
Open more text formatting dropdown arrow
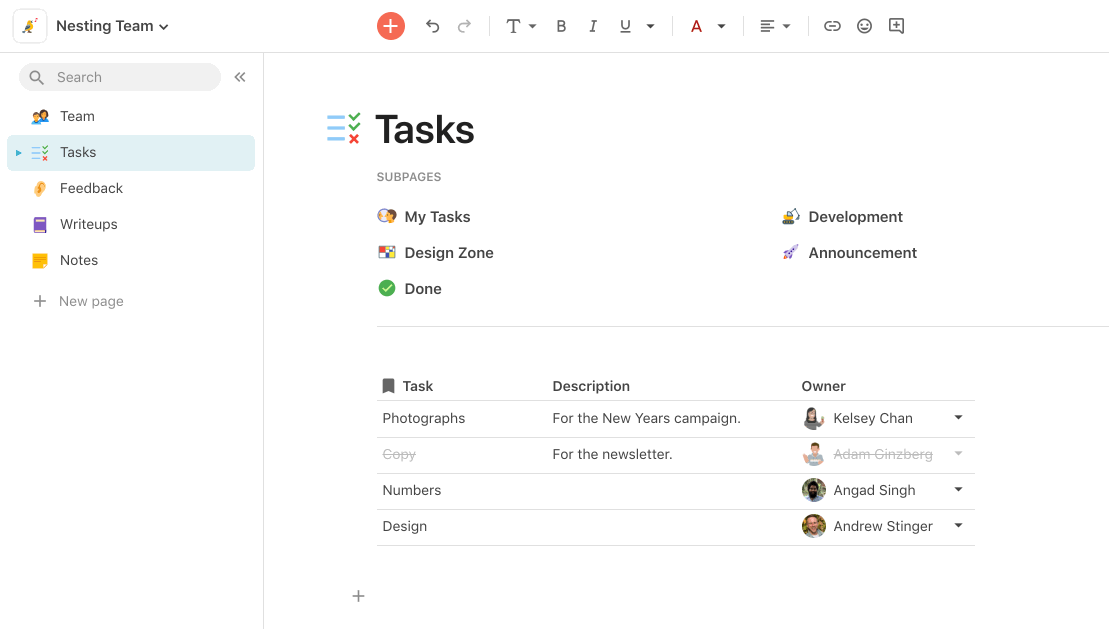coord(650,26)
